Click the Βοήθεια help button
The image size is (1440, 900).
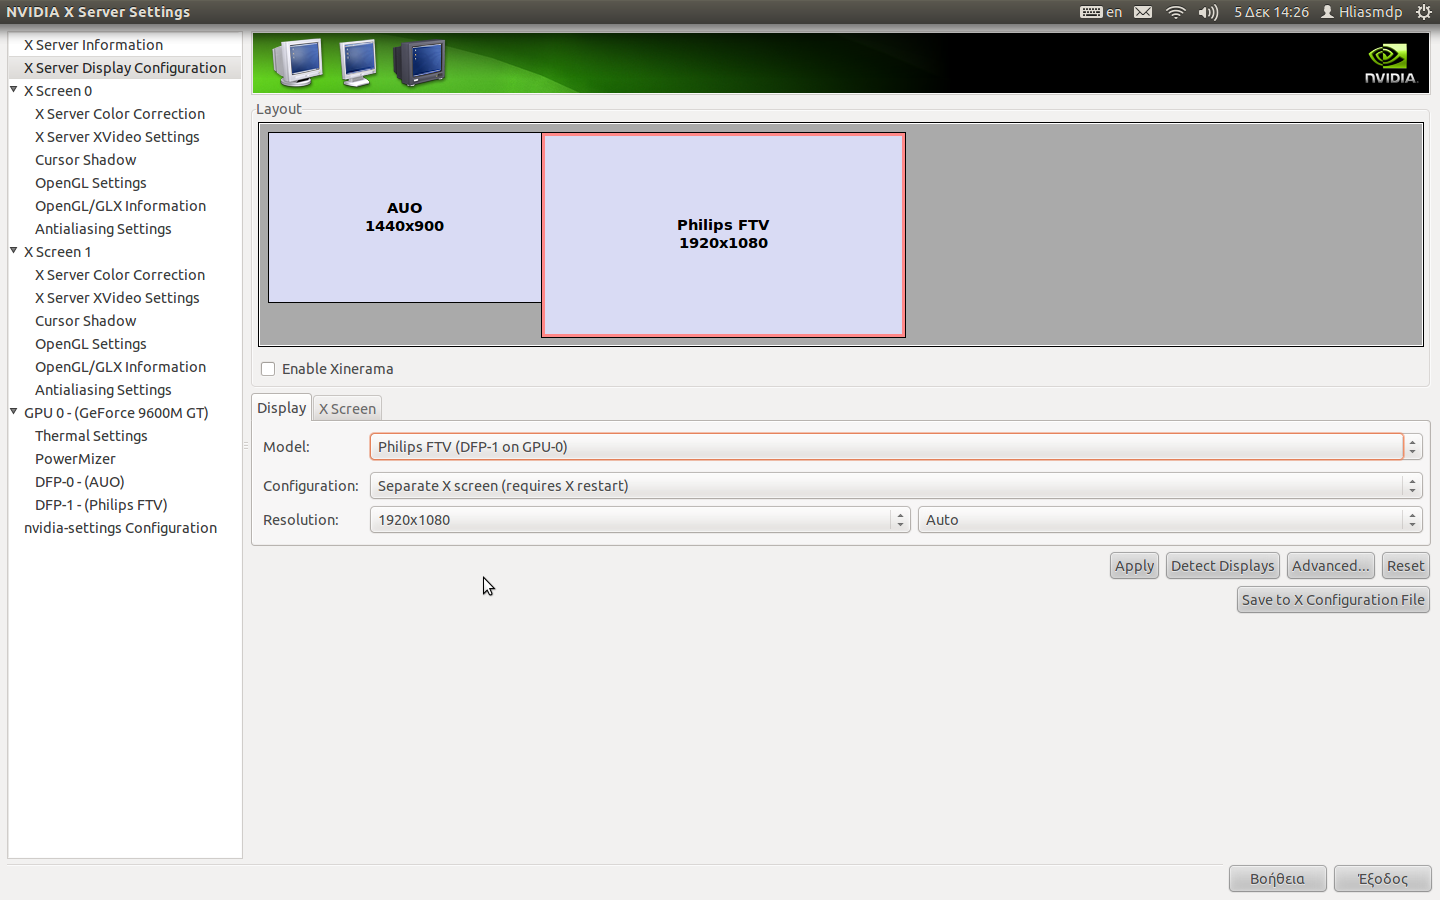1277,879
